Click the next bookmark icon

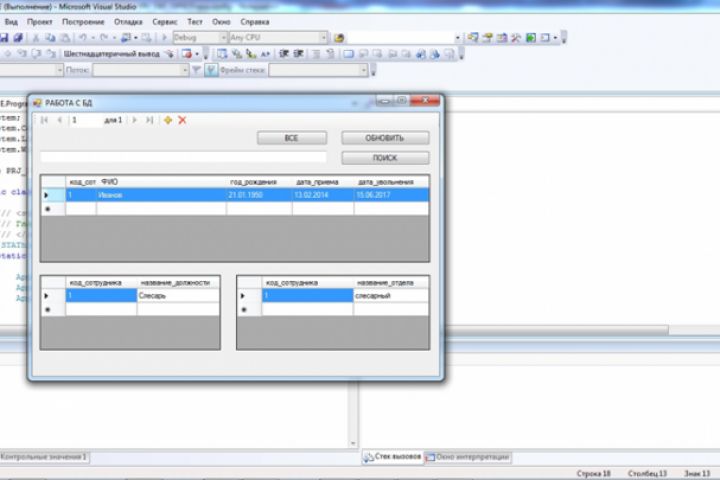pyautogui.click(x=377, y=54)
